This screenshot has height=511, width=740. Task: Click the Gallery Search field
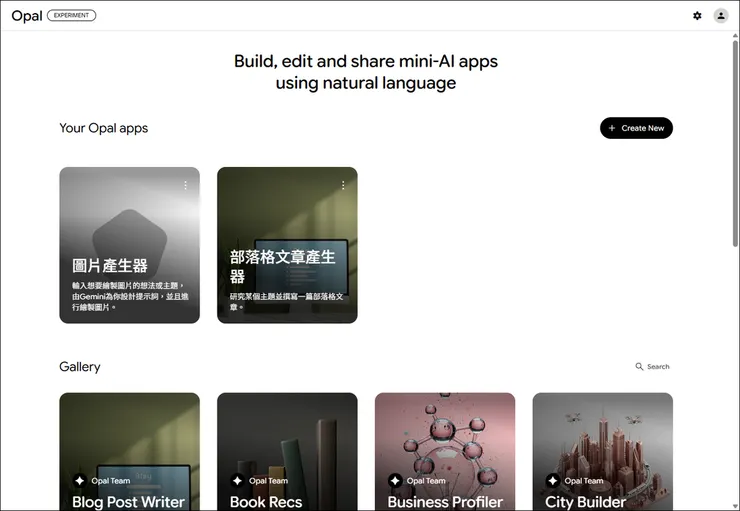(652, 367)
